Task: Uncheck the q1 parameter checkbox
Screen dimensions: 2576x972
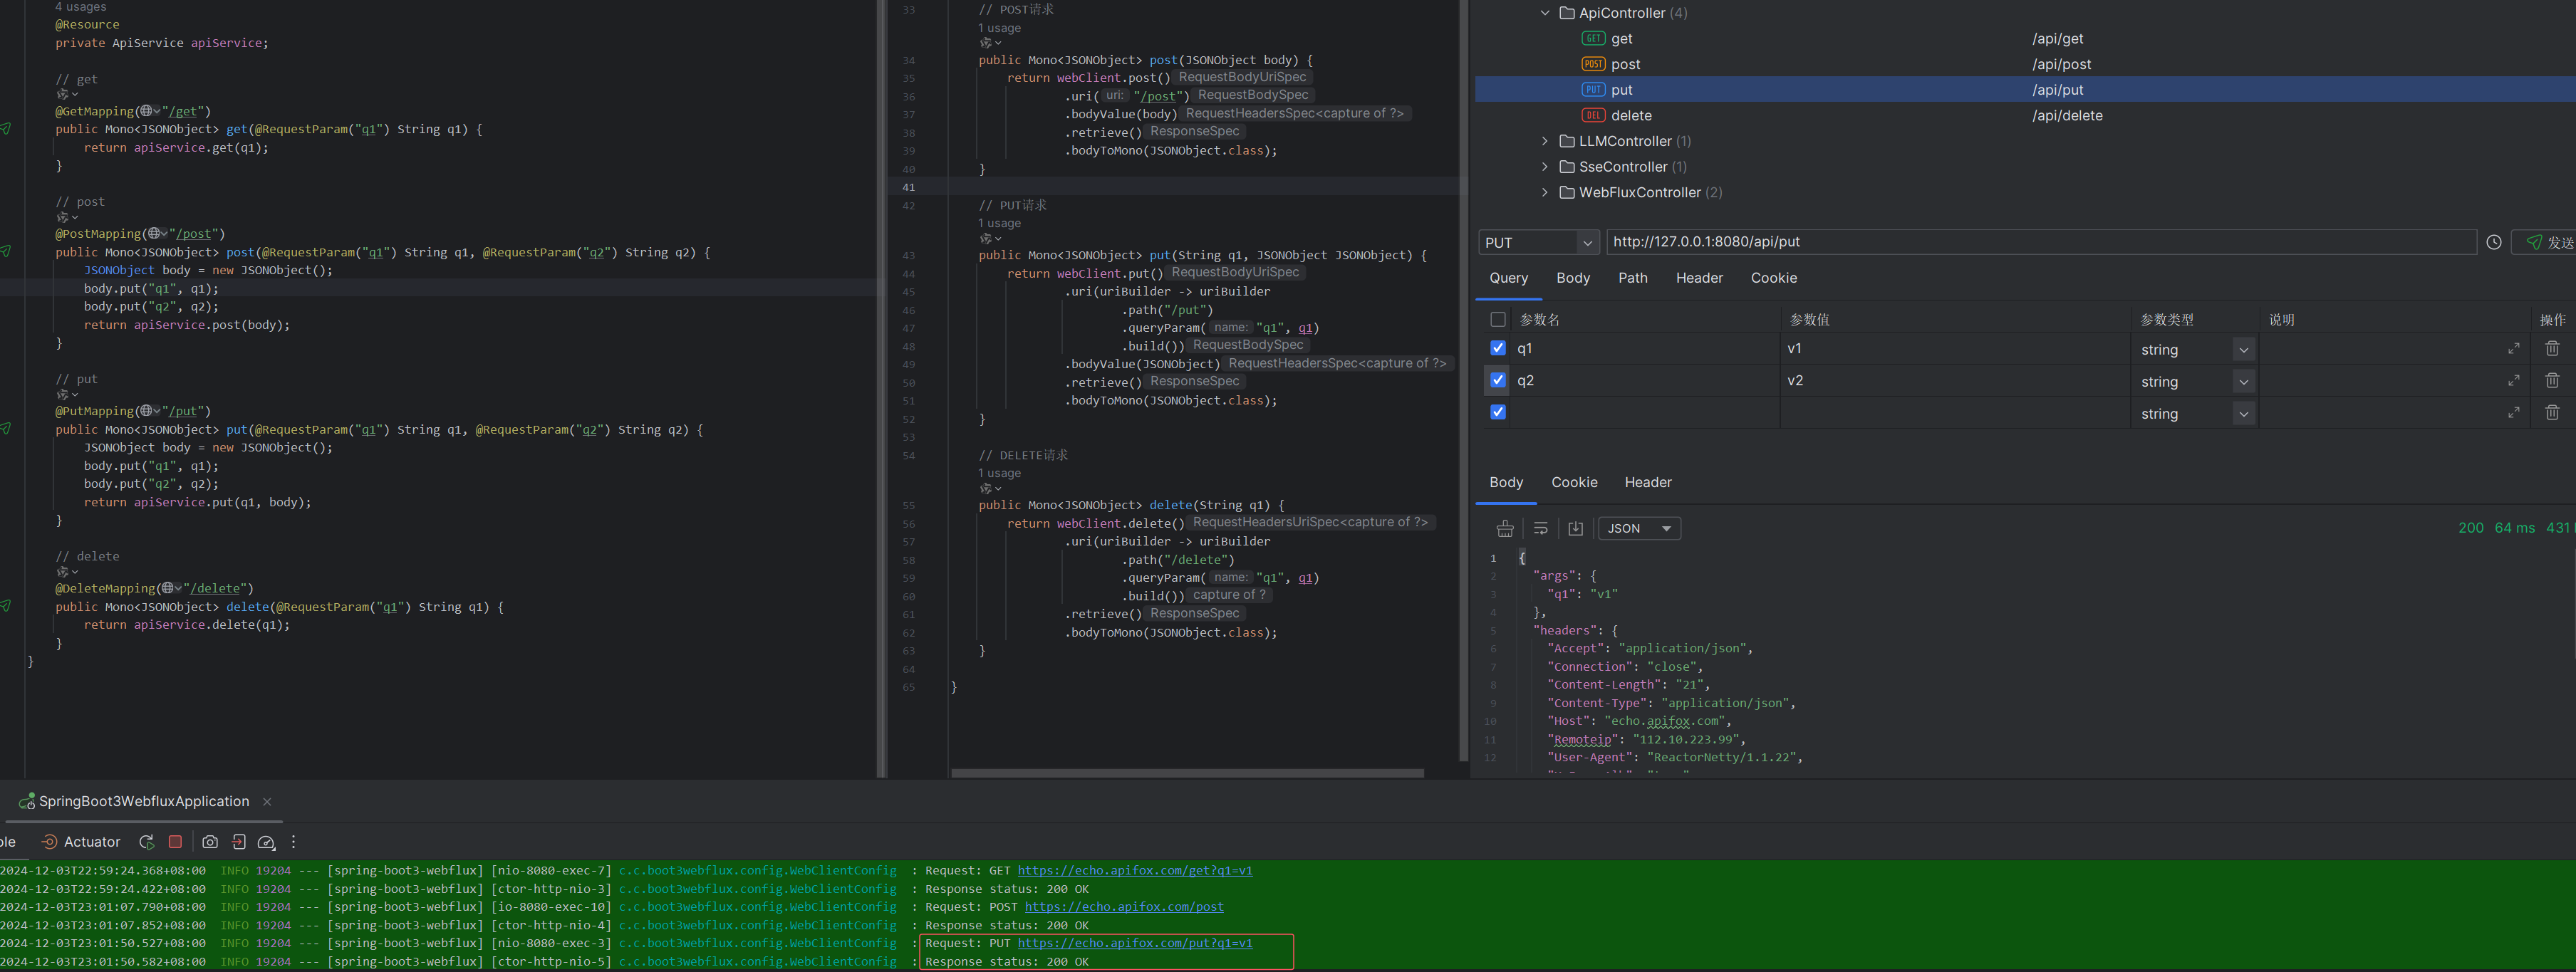Action: click(x=1497, y=348)
